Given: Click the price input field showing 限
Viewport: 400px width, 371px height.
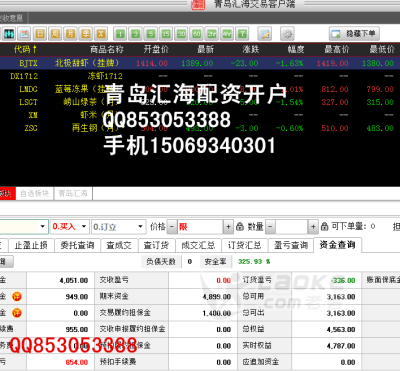Looking at the screenshot, I should (x=200, y=227).
